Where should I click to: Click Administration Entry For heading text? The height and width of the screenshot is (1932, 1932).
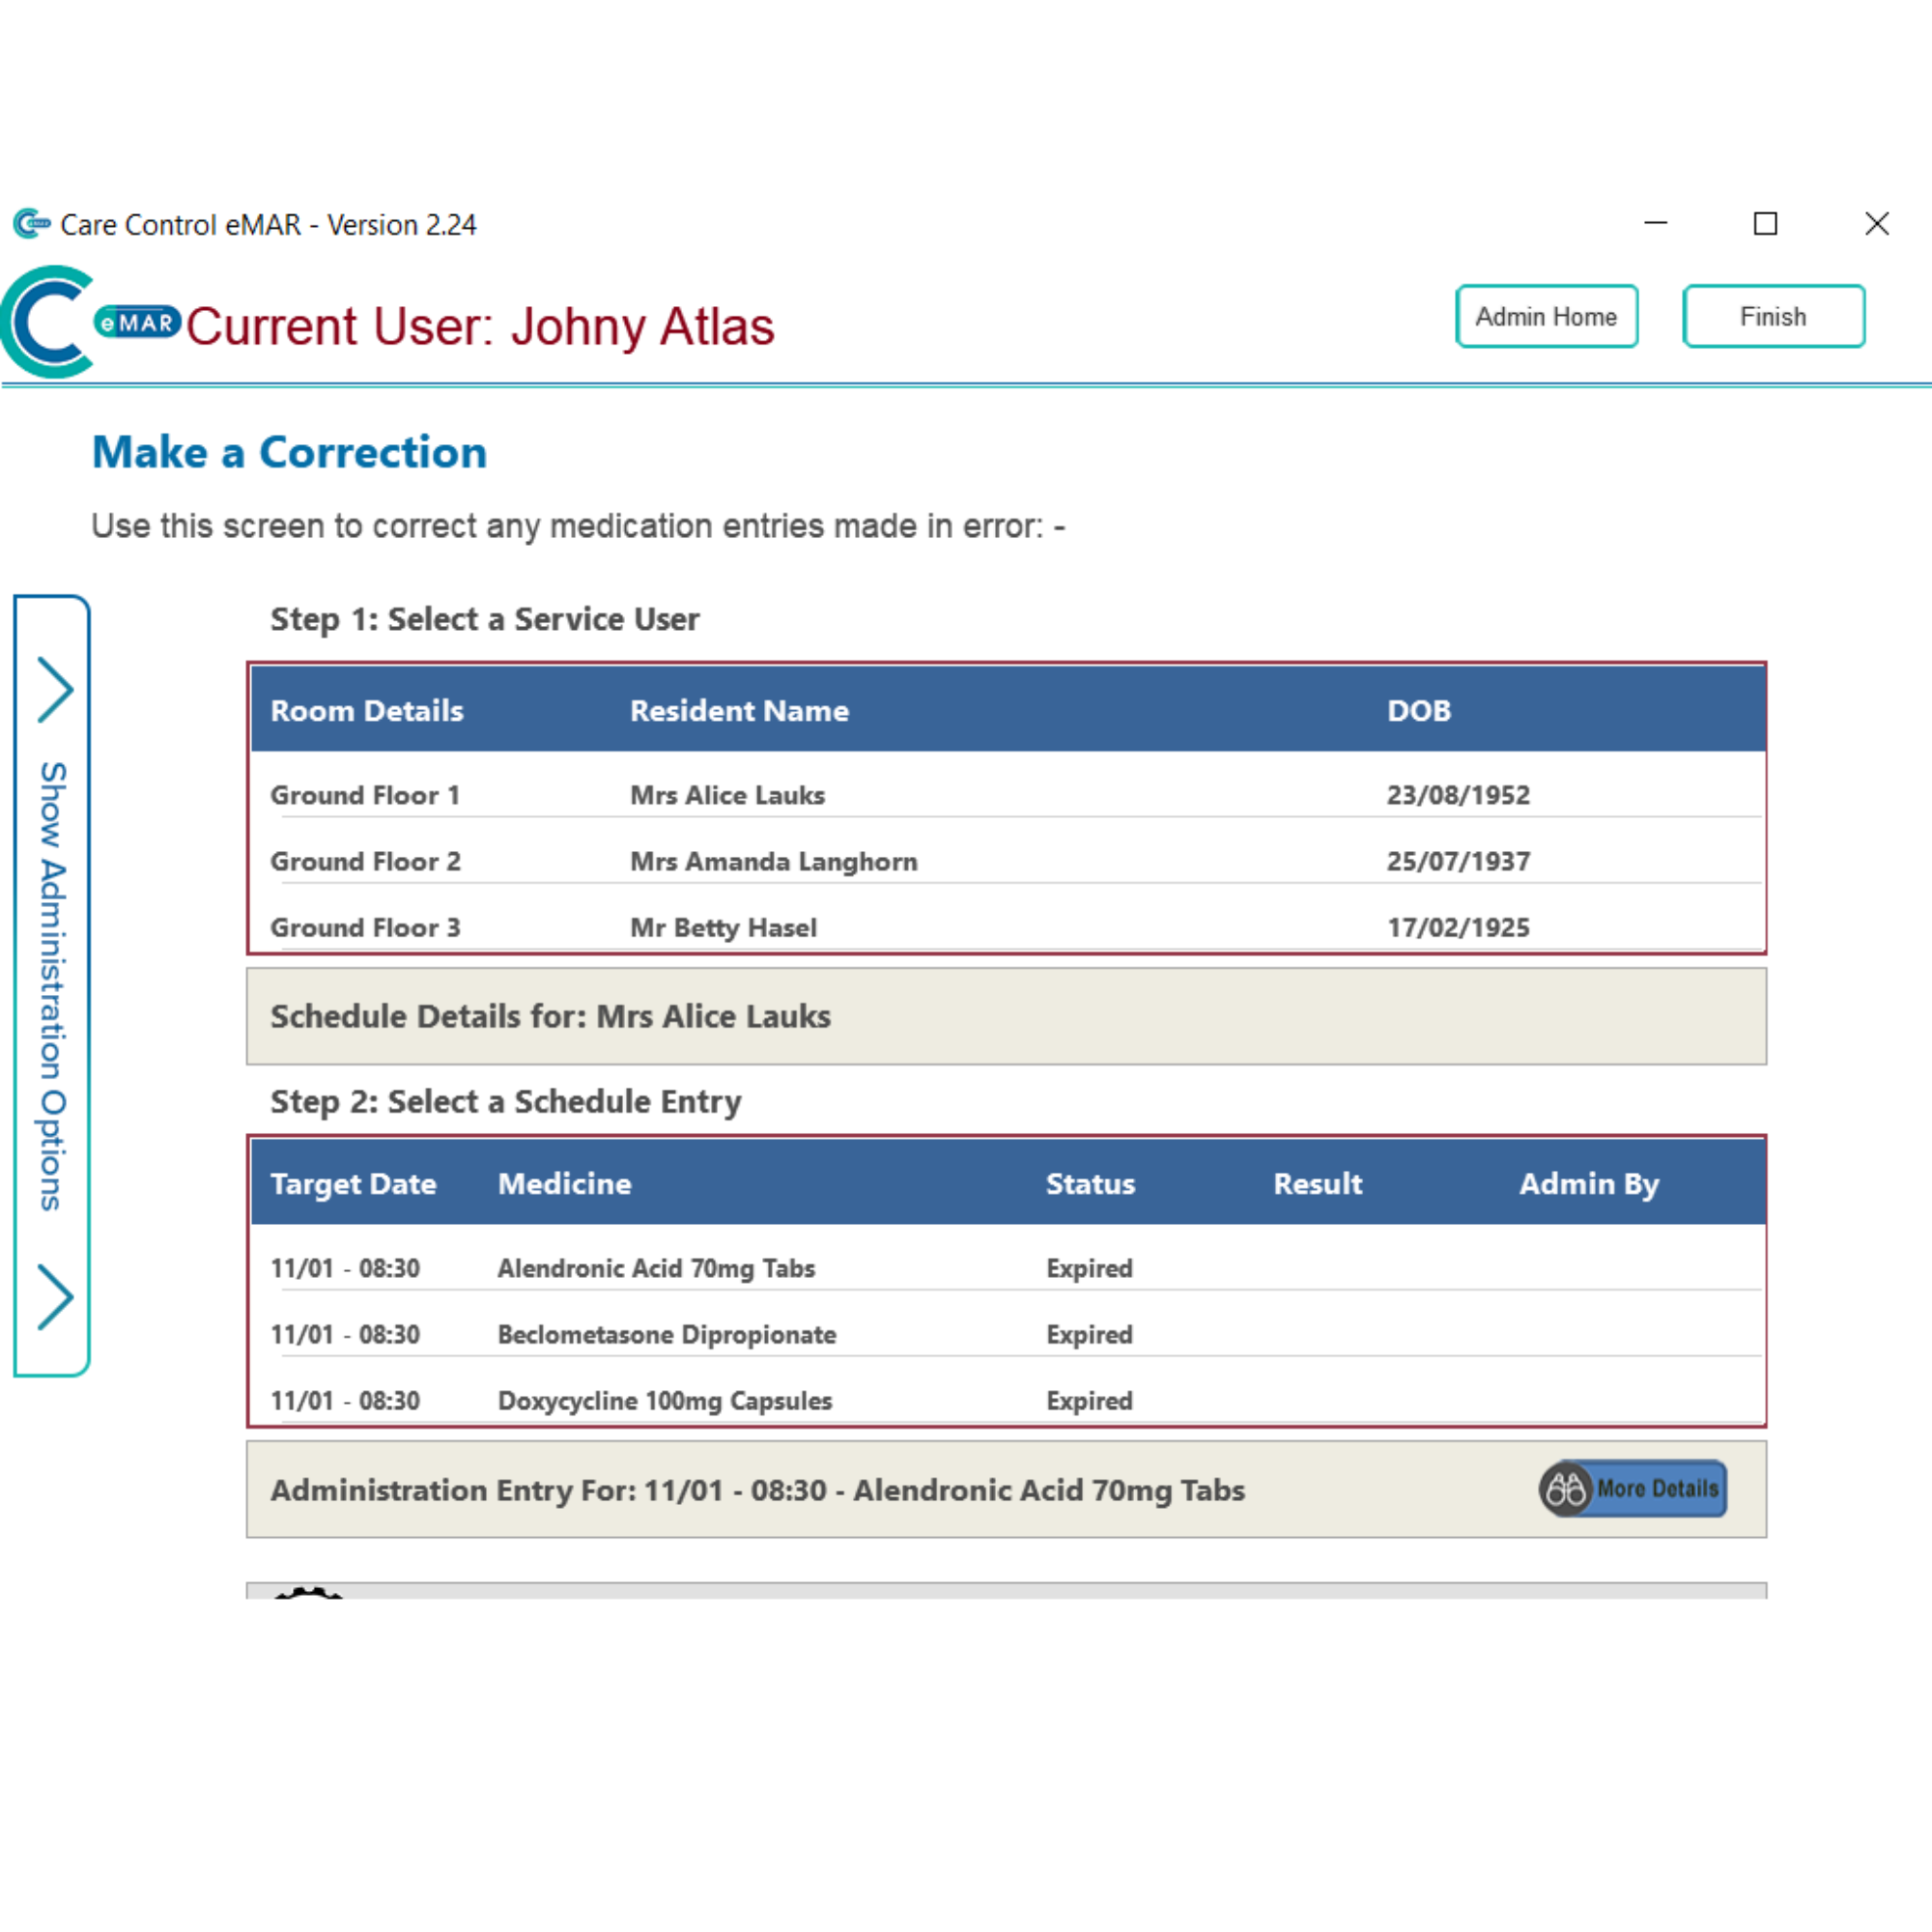click(757, 1489)
